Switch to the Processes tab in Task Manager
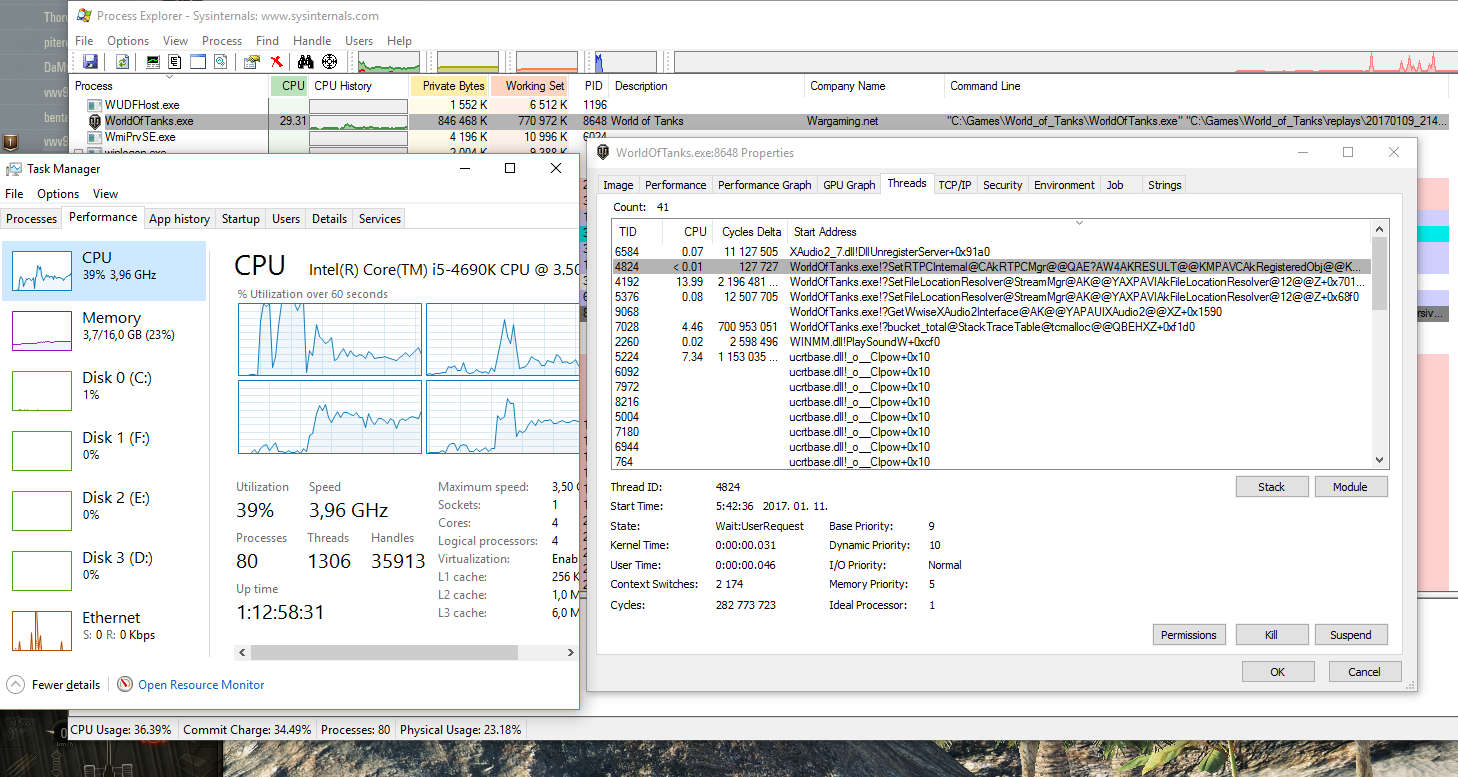Screen dimensions: 1458x777 pyautogui.click(x=32, y=219)
